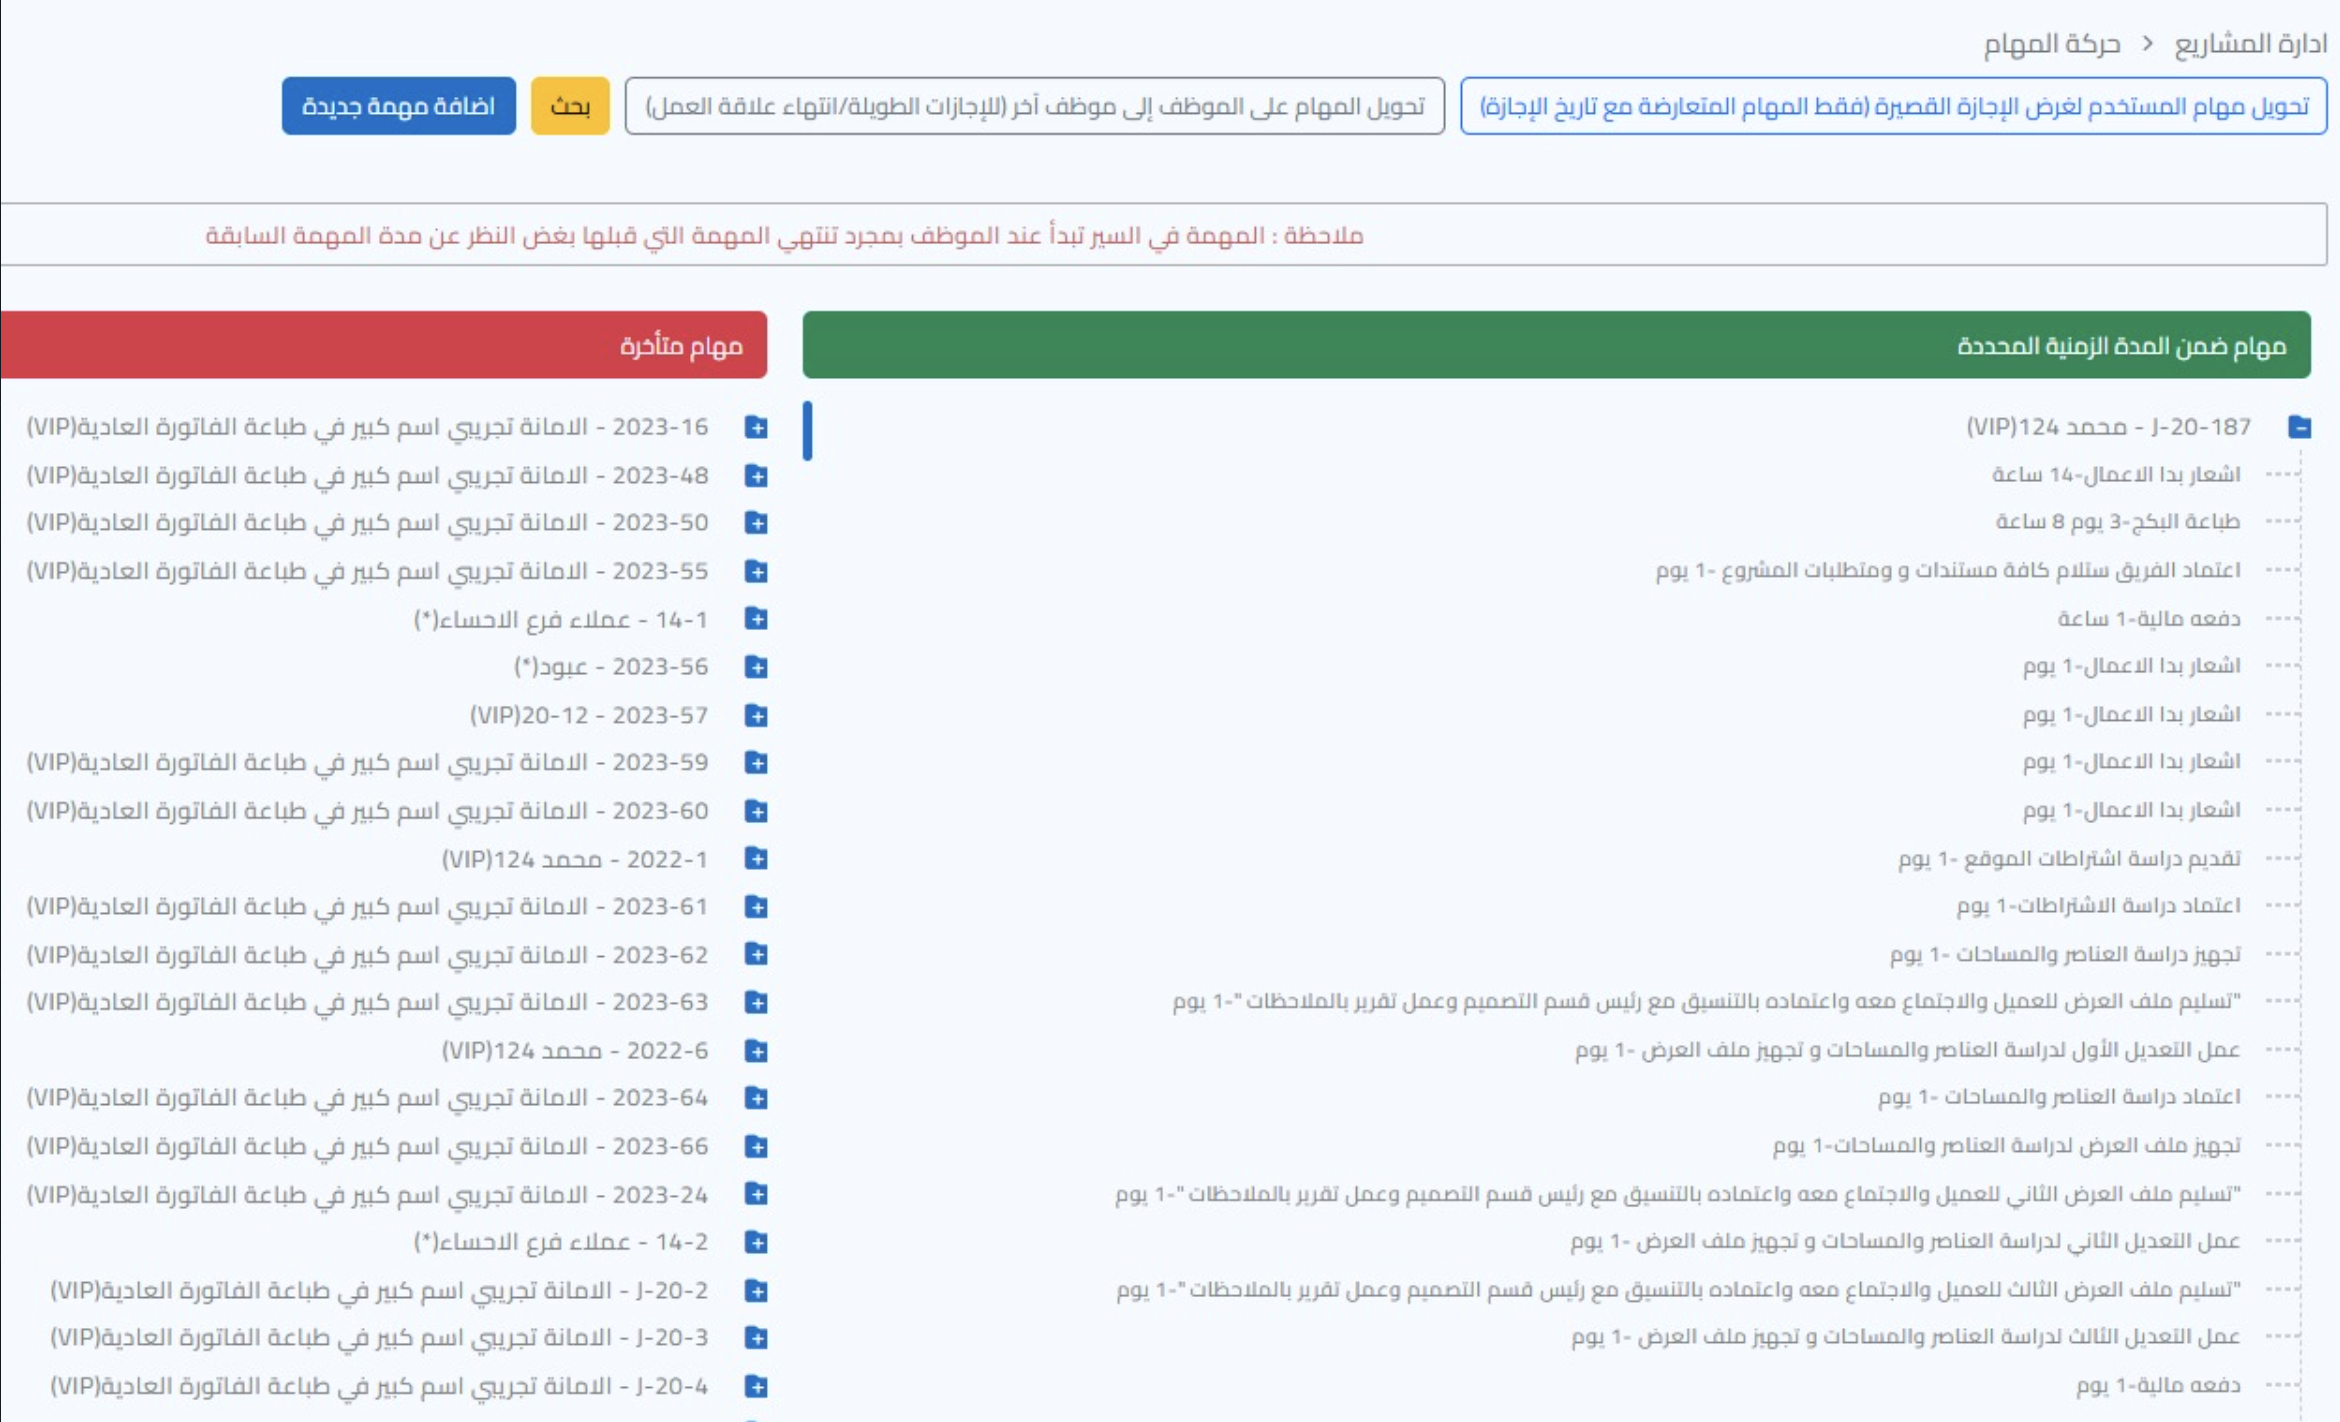Collapse the J-20-187 project folder icon
2340x1422 pixels.
(x=2299, y=427)
